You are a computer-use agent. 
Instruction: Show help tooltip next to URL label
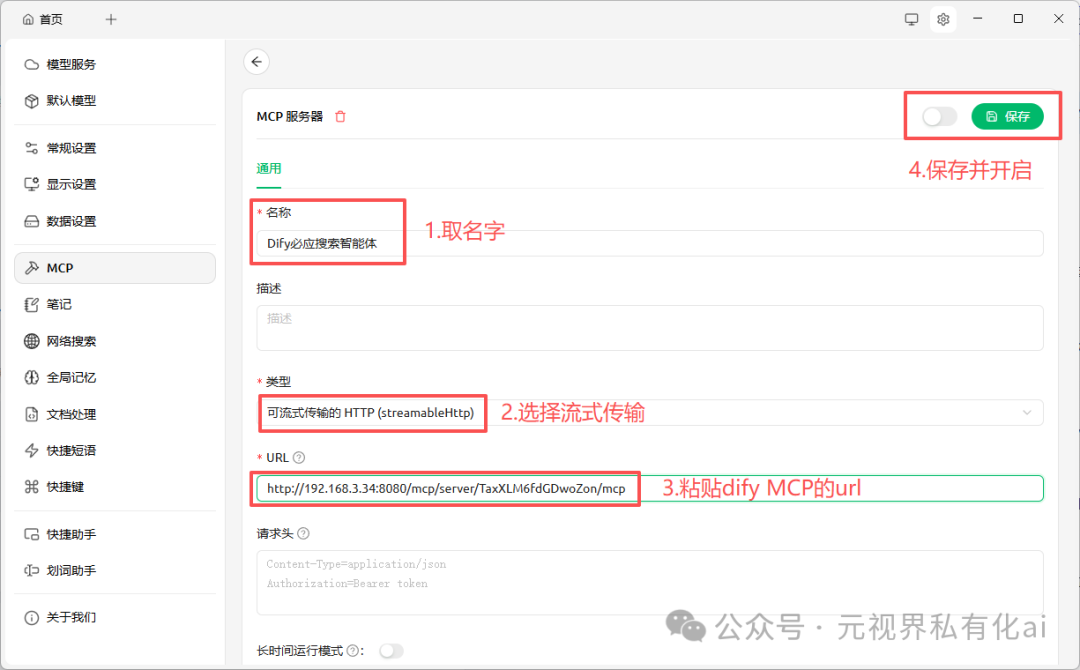coord(299,458)
